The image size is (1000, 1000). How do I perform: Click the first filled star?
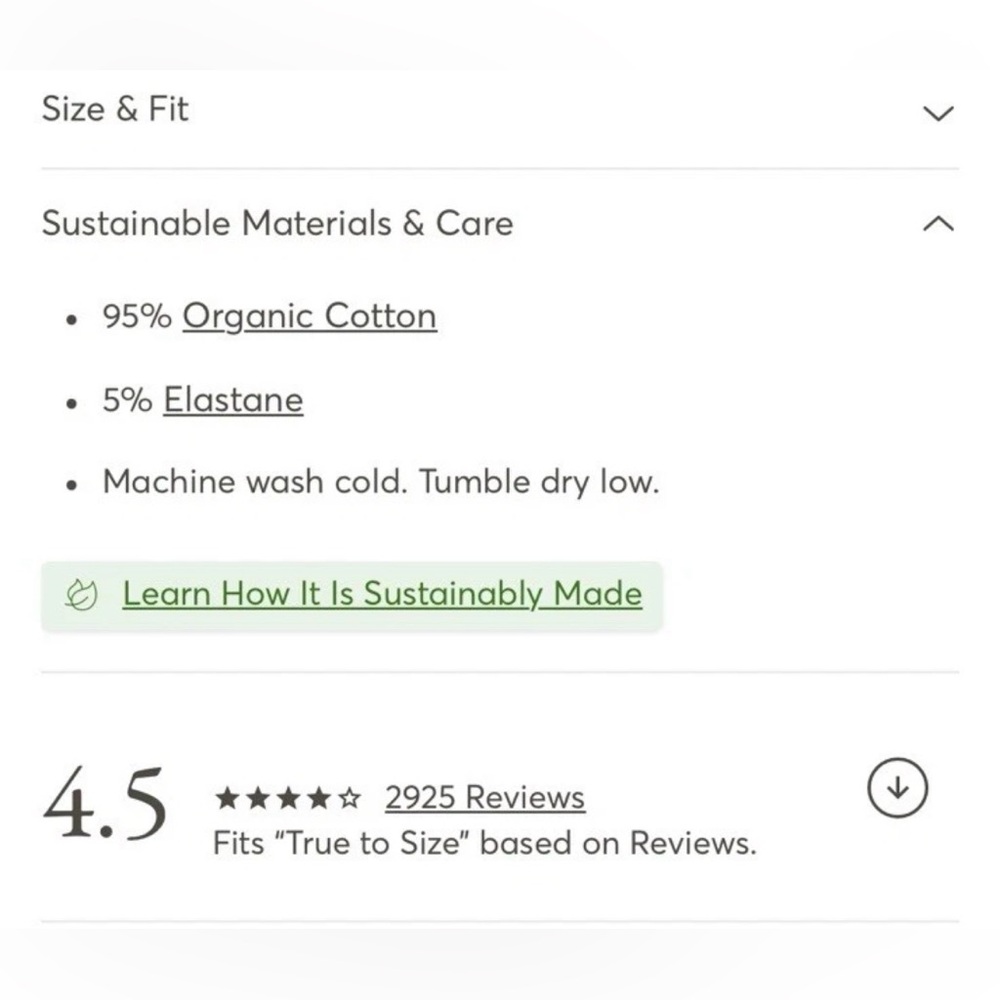click(x=226, y=798)
